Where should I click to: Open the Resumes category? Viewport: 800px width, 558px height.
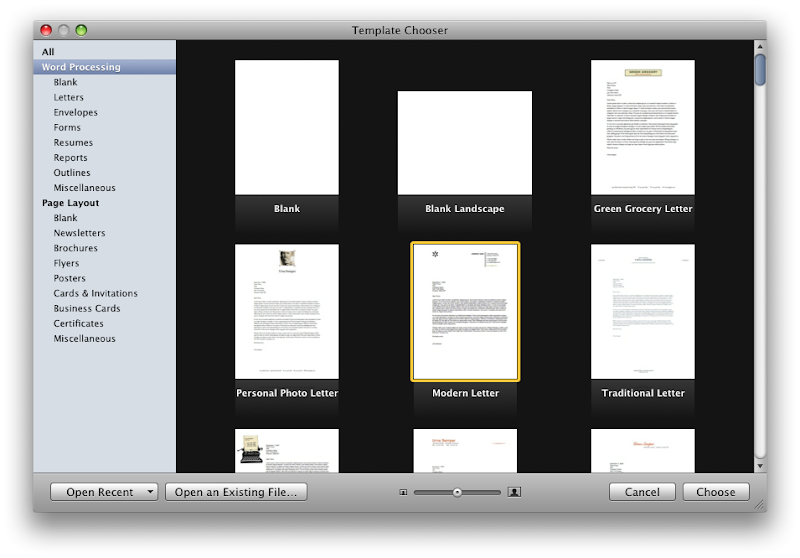73,143
